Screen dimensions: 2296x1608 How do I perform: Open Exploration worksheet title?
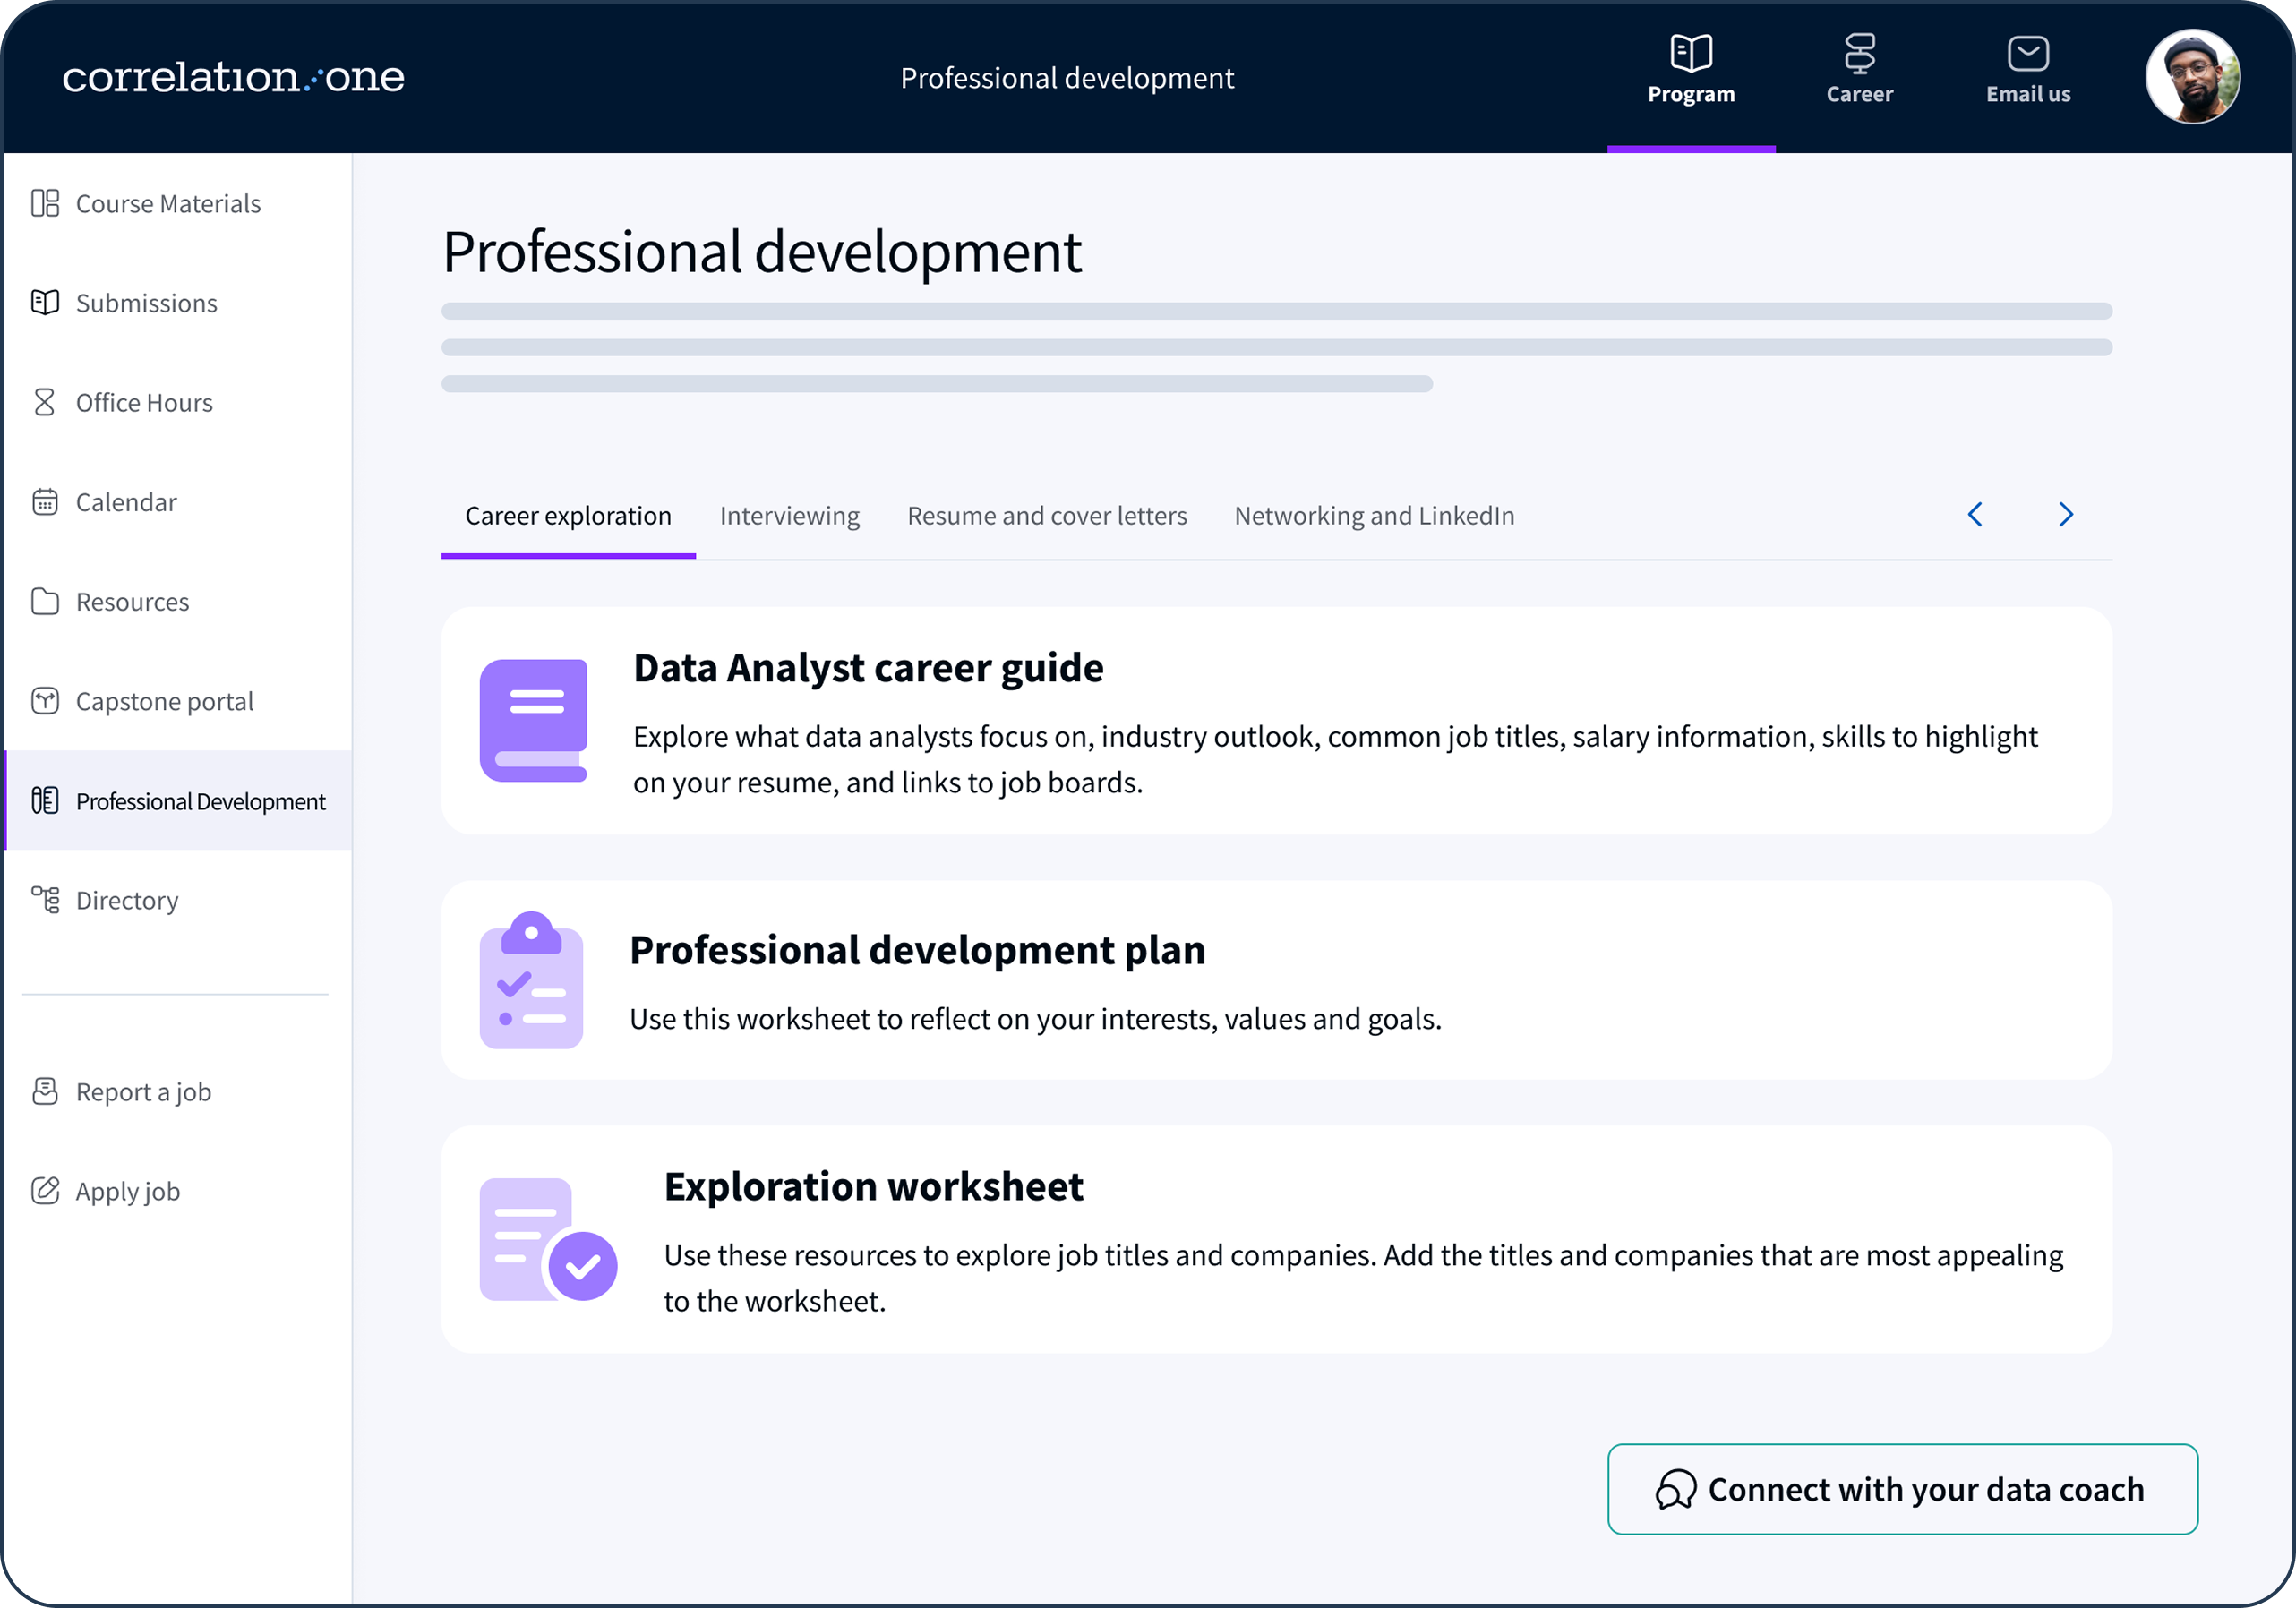(x=873, y=1187)
